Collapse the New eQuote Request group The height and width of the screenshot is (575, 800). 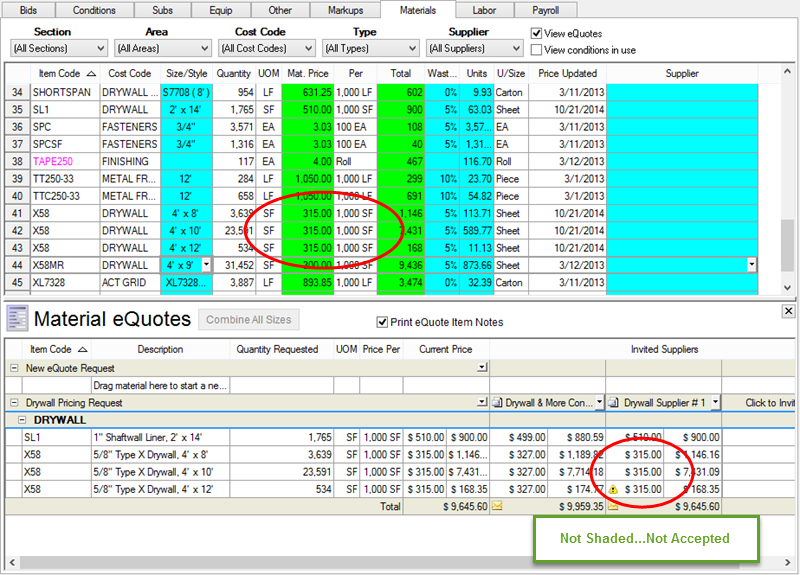tap(14, 368)
